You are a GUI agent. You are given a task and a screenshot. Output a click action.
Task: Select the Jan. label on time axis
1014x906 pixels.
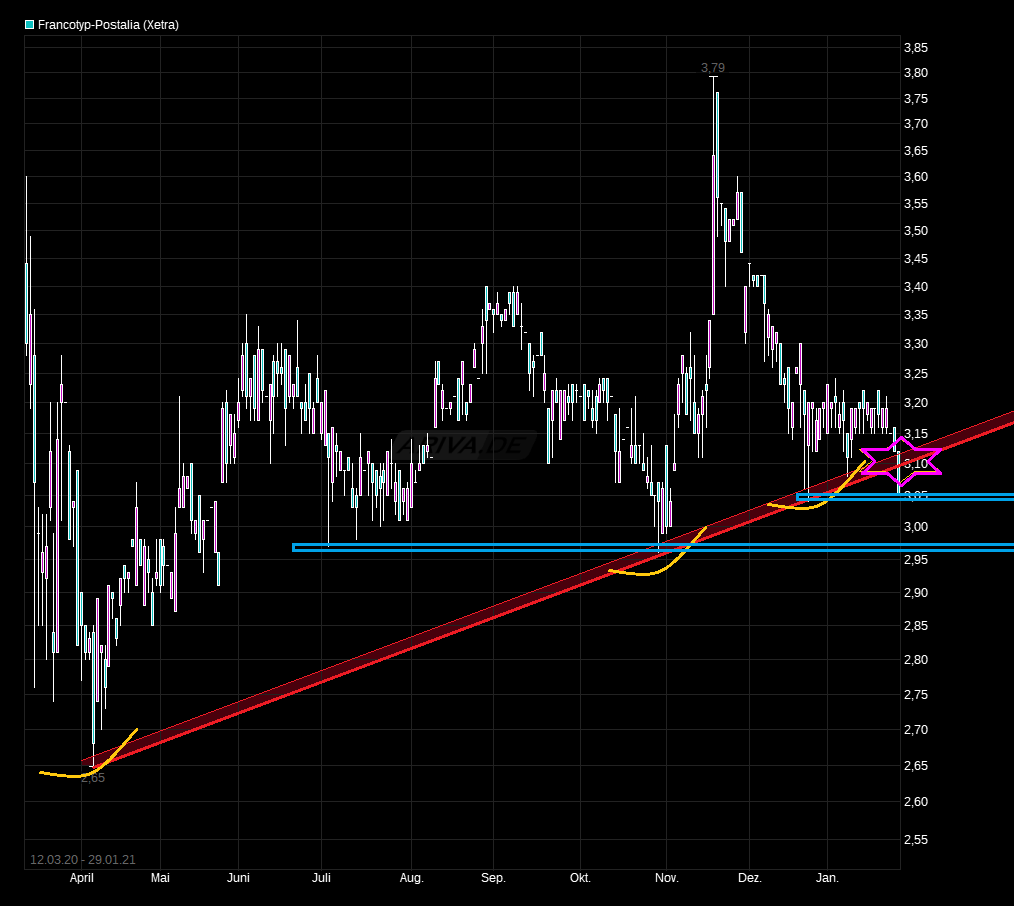(828, 879)
